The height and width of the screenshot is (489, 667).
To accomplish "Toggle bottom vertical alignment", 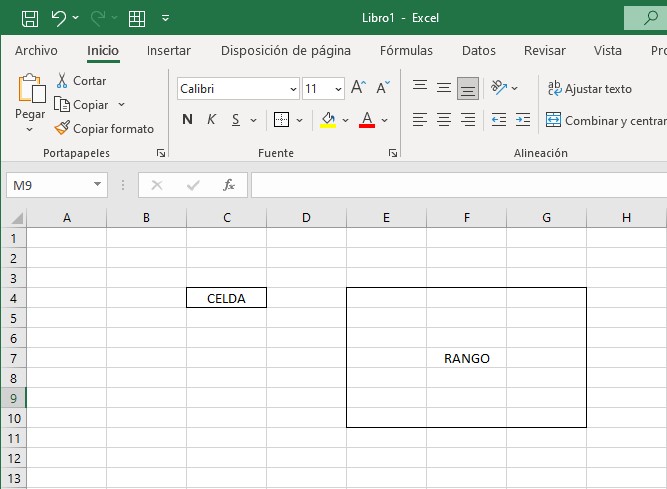I will [468, 88].
